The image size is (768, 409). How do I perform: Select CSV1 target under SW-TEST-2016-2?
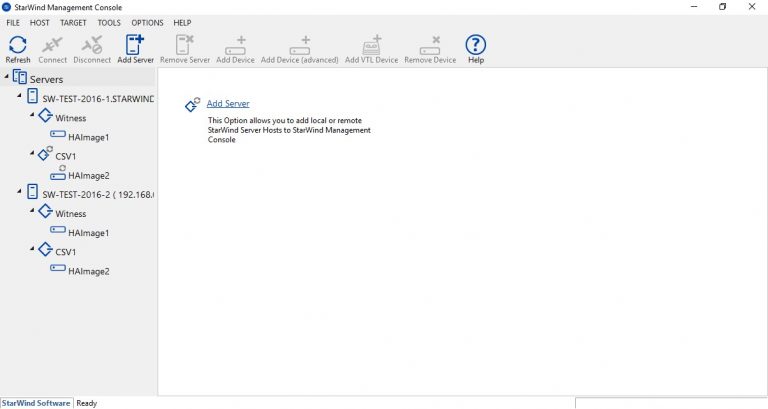[66, 251]
